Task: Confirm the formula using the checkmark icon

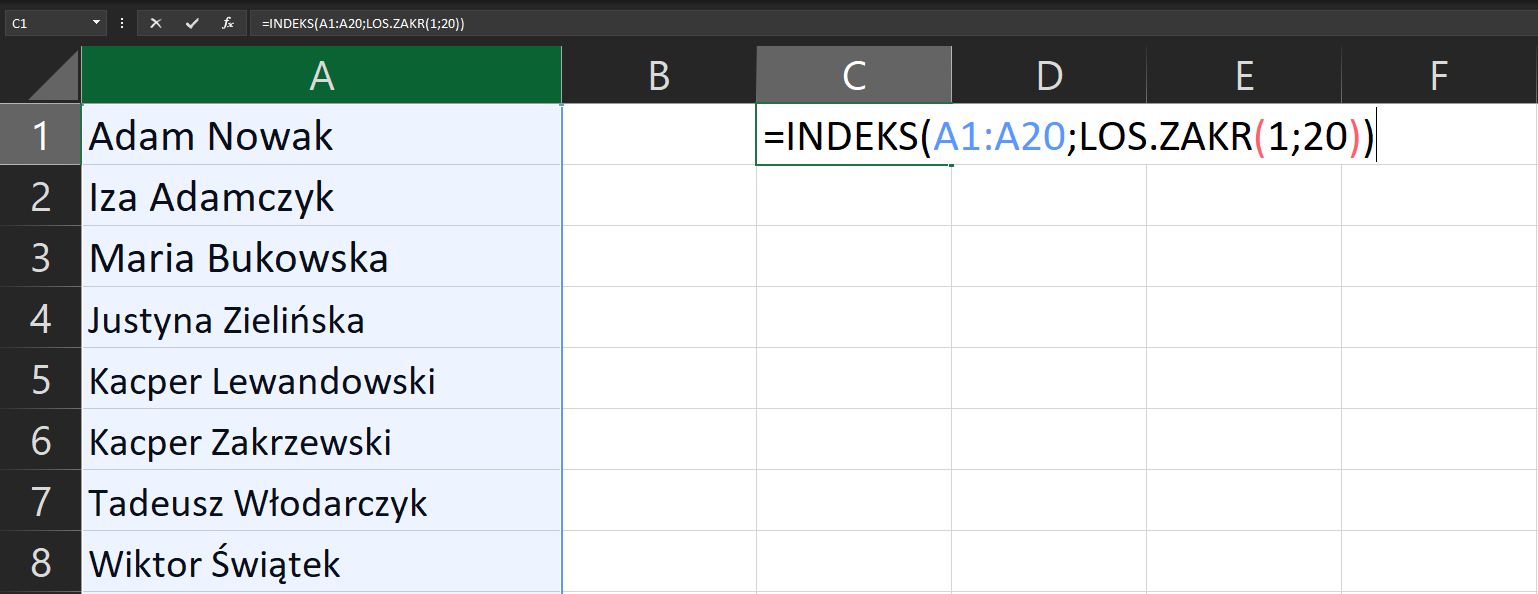Action: 192,22
